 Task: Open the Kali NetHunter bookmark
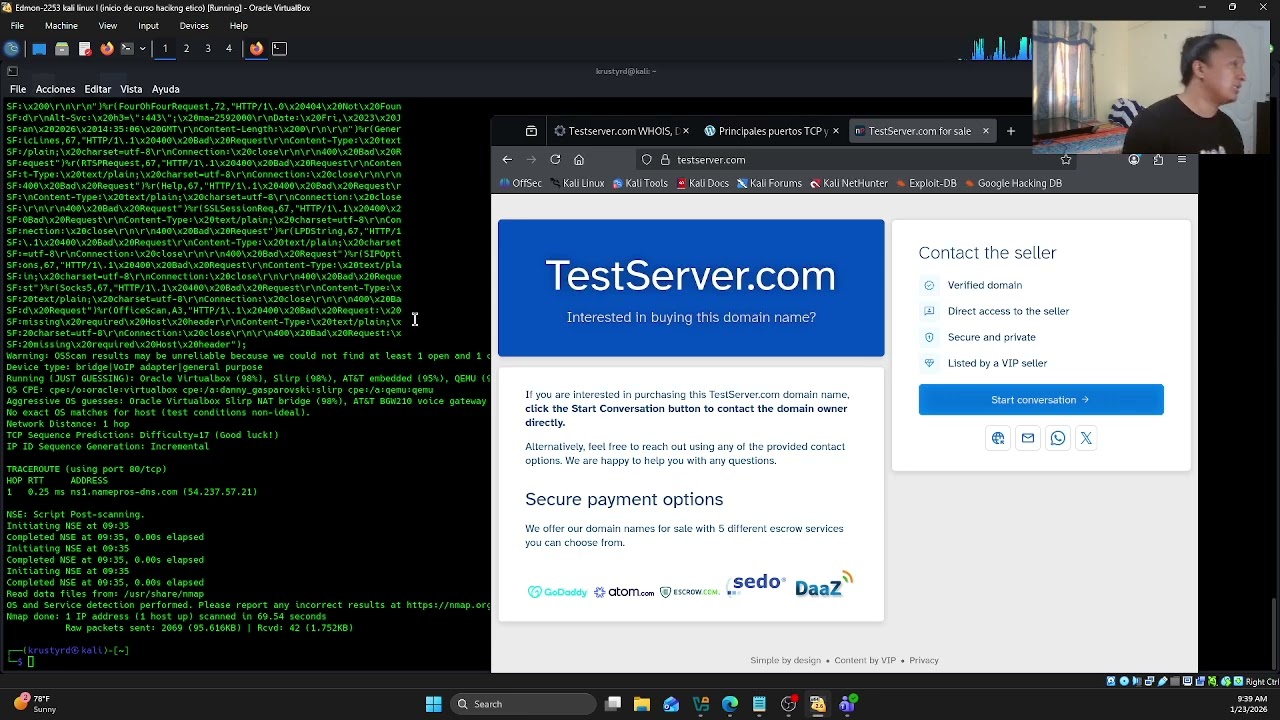[x=849, y=183]
